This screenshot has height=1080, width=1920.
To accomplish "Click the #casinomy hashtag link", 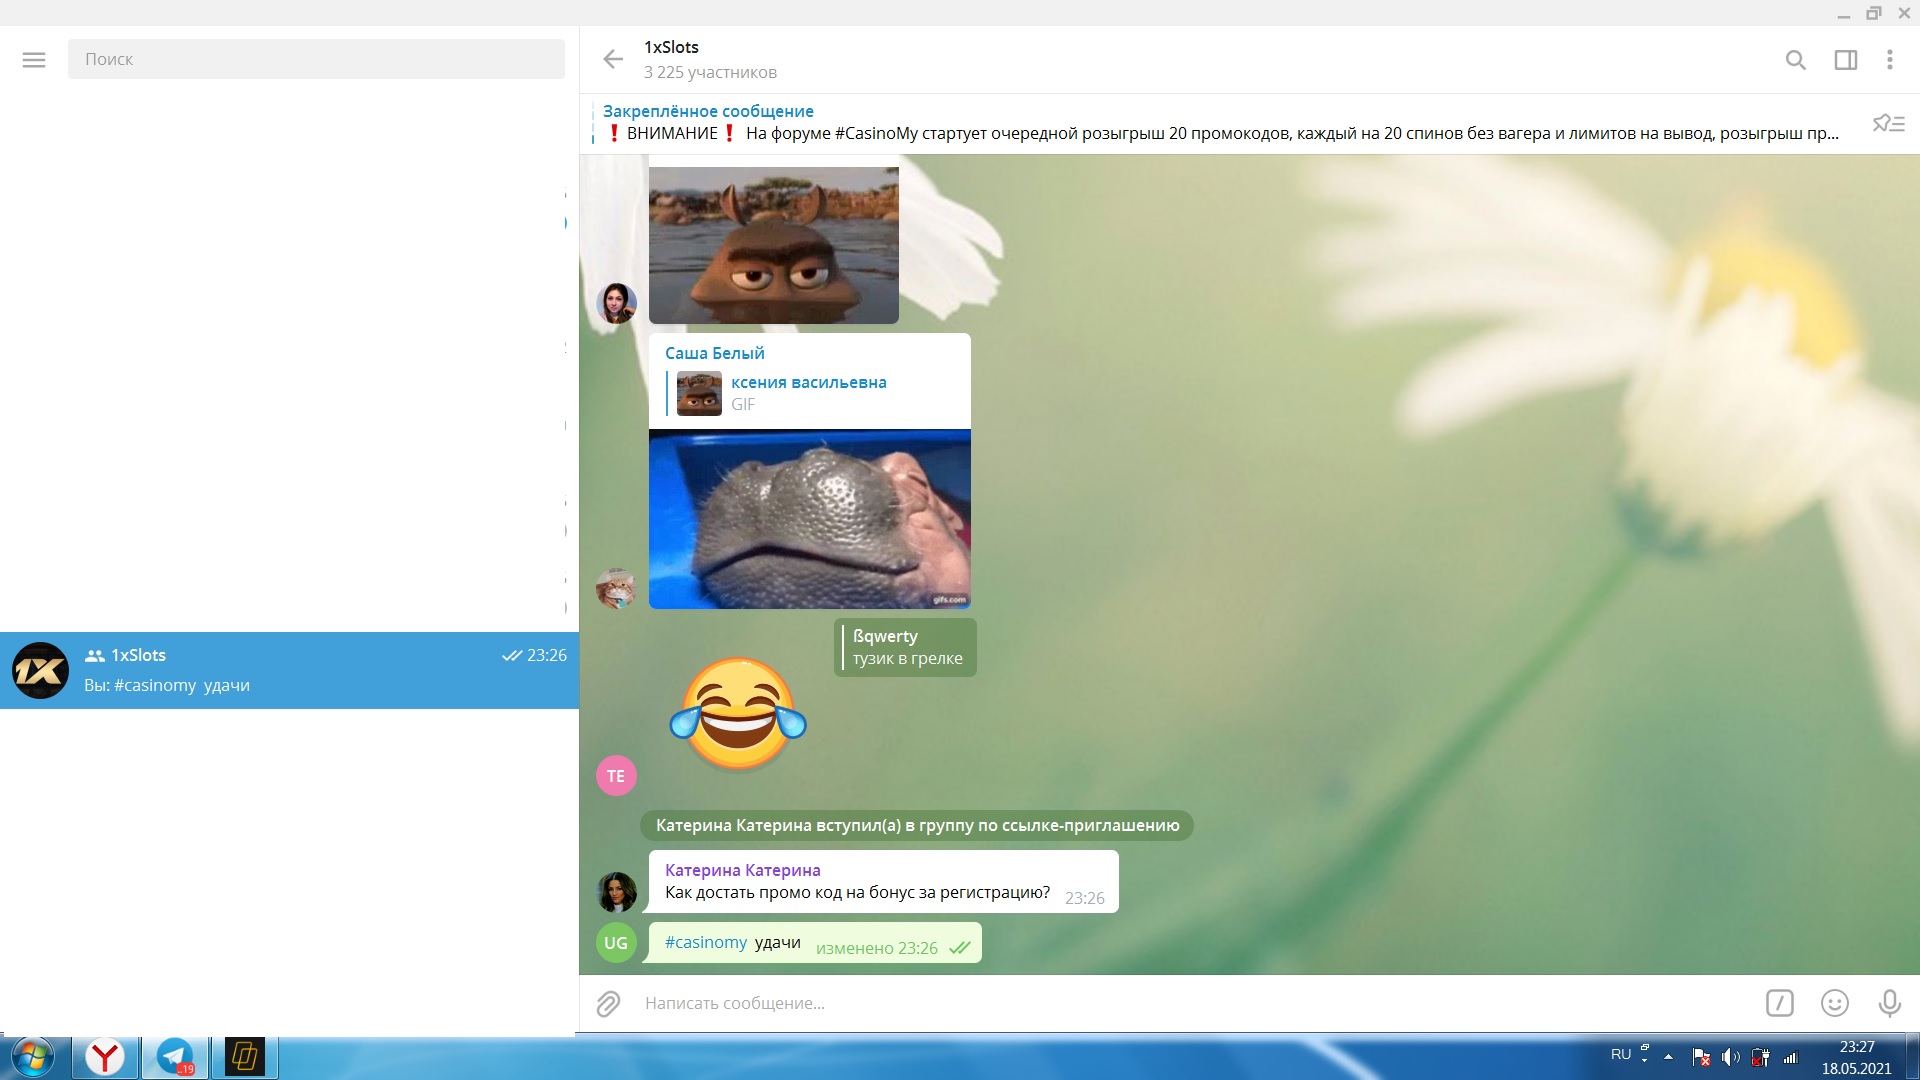I will 706,942.
